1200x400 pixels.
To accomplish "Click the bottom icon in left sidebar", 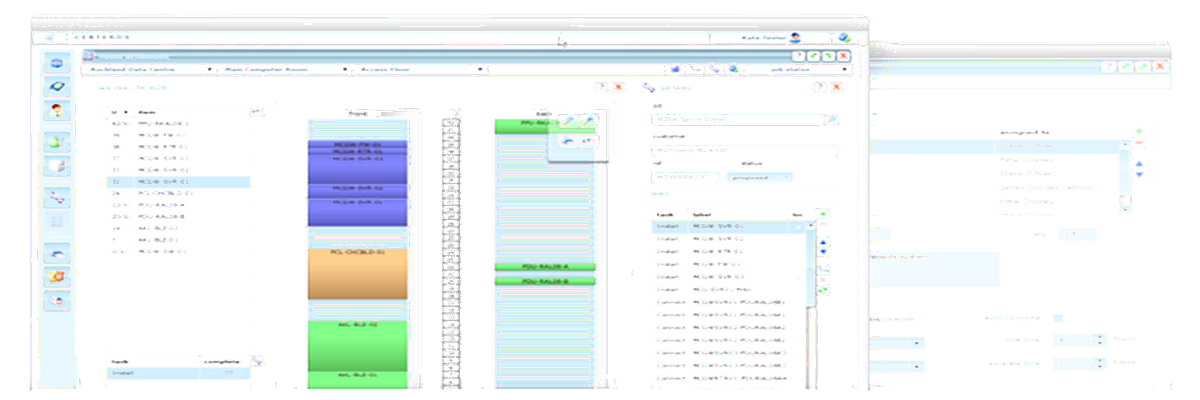I will [58, 298].
